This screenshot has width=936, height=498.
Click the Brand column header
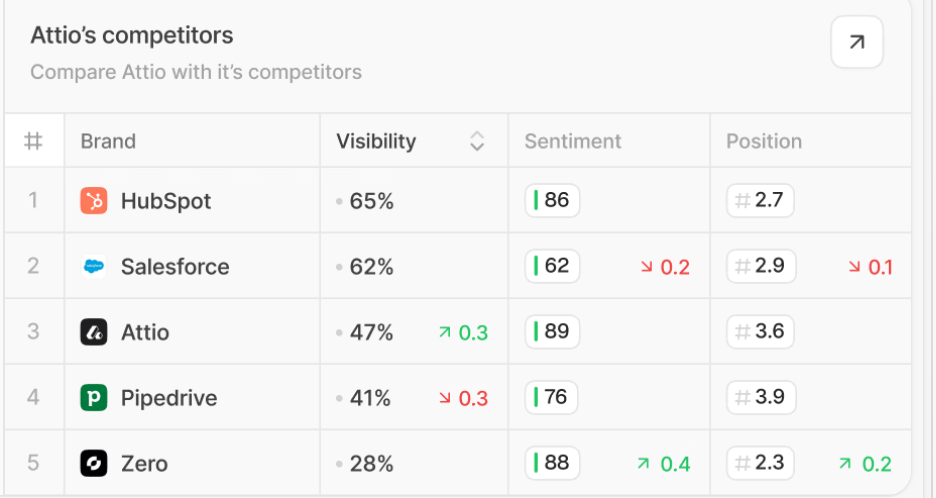[x=108, y=142]
